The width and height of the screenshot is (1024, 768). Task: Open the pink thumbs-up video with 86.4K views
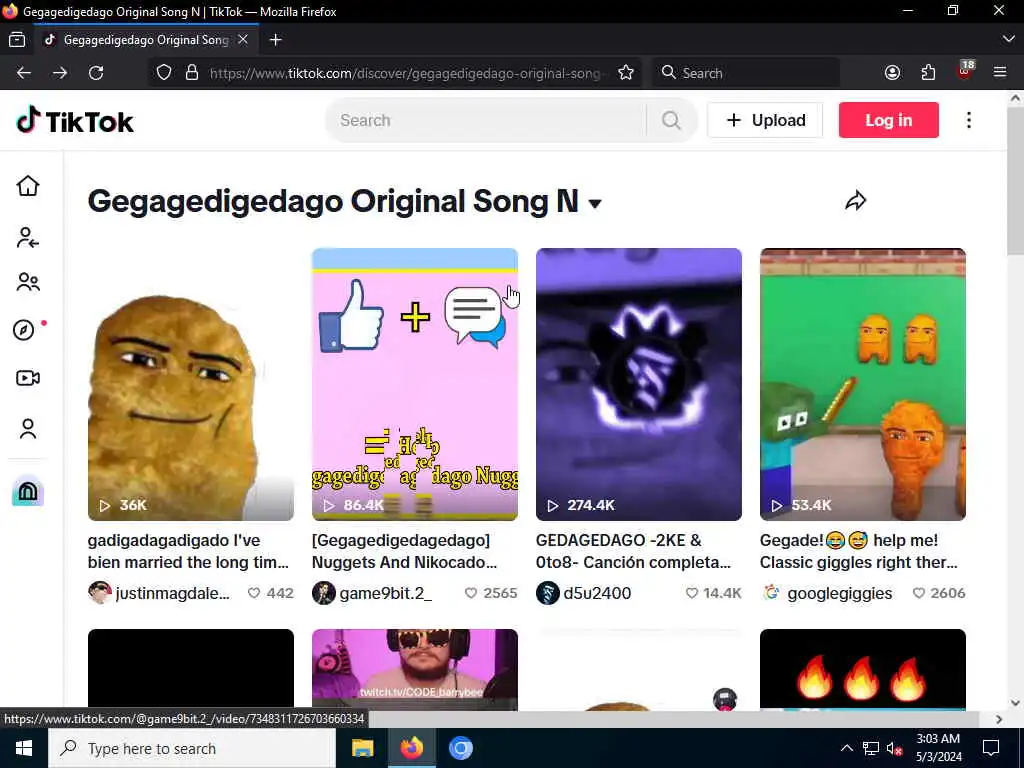(x=415, y=384)
